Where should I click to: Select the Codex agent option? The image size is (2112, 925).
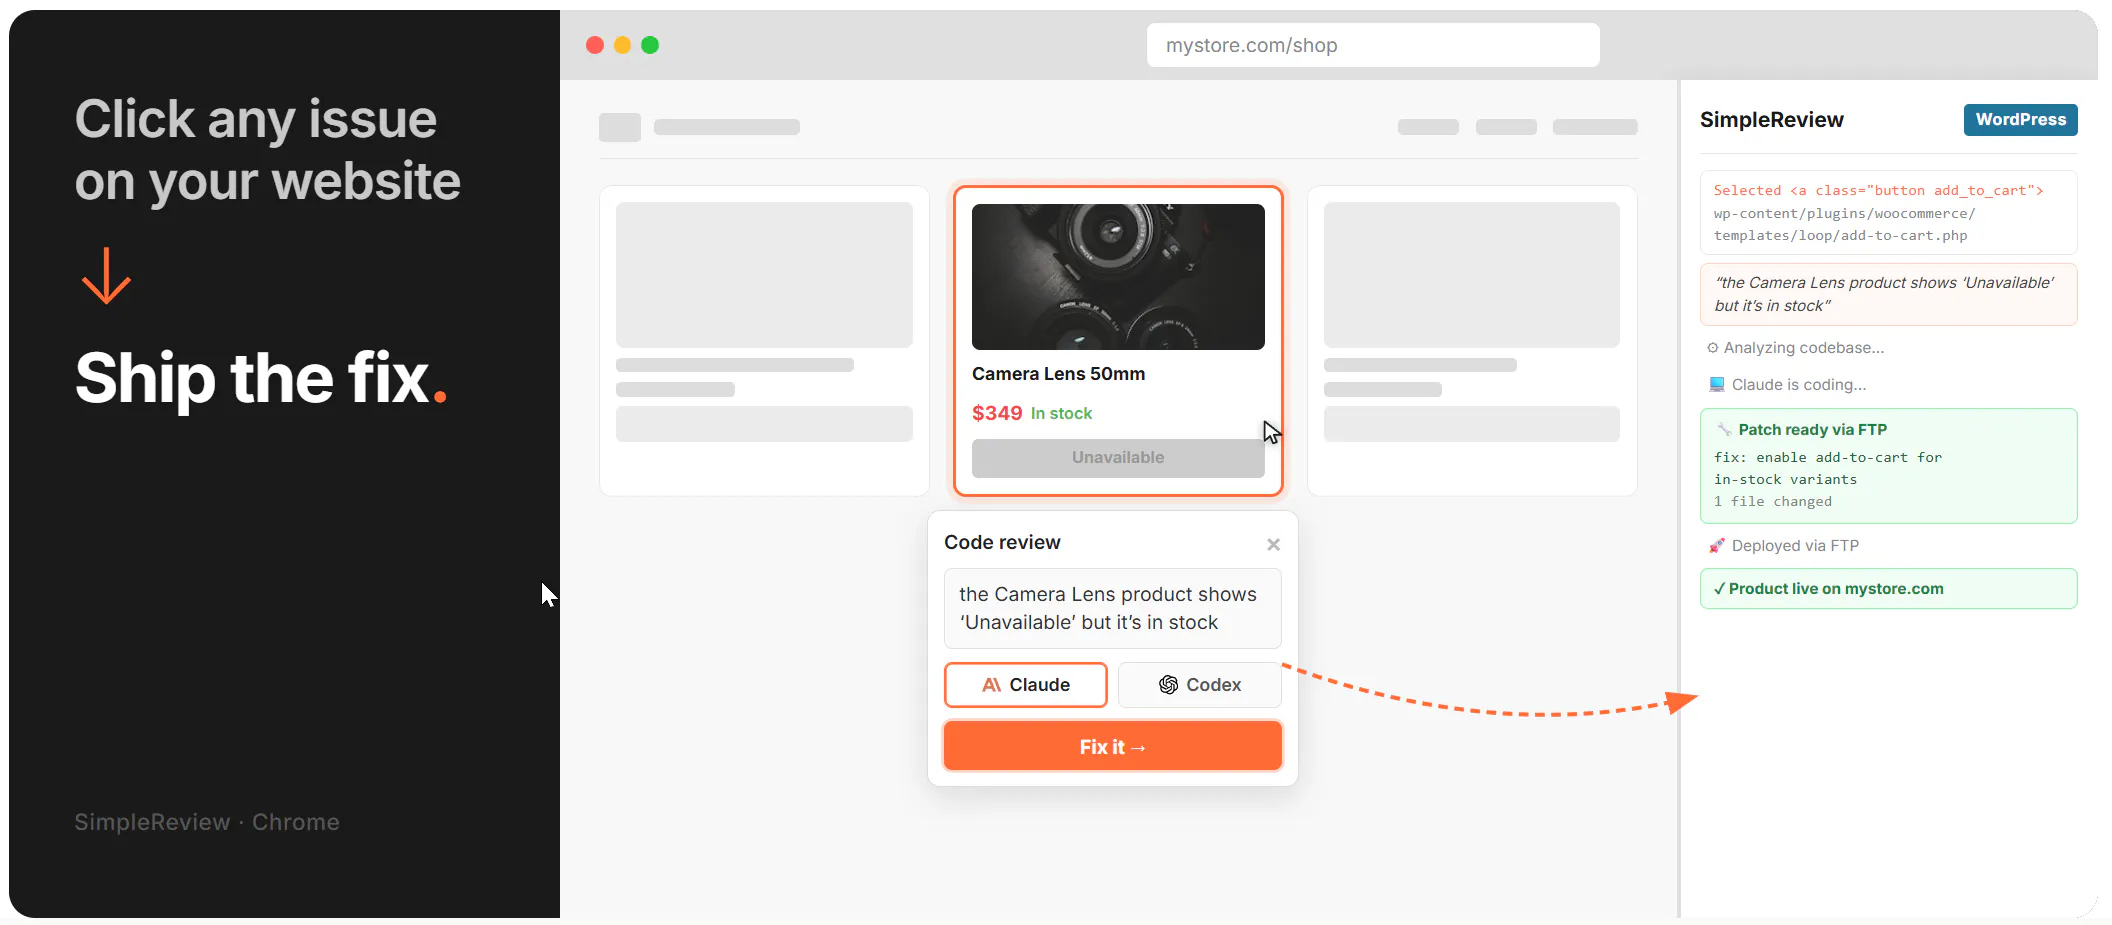tap(1200, 685)
